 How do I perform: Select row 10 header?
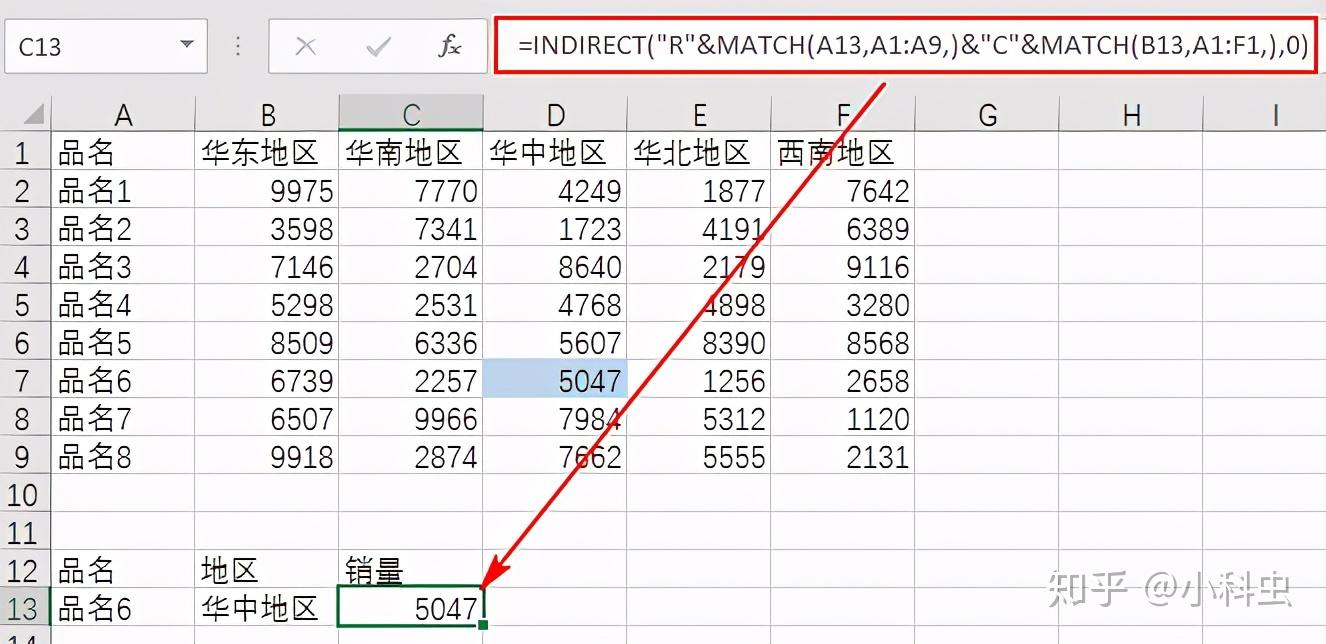25,494
